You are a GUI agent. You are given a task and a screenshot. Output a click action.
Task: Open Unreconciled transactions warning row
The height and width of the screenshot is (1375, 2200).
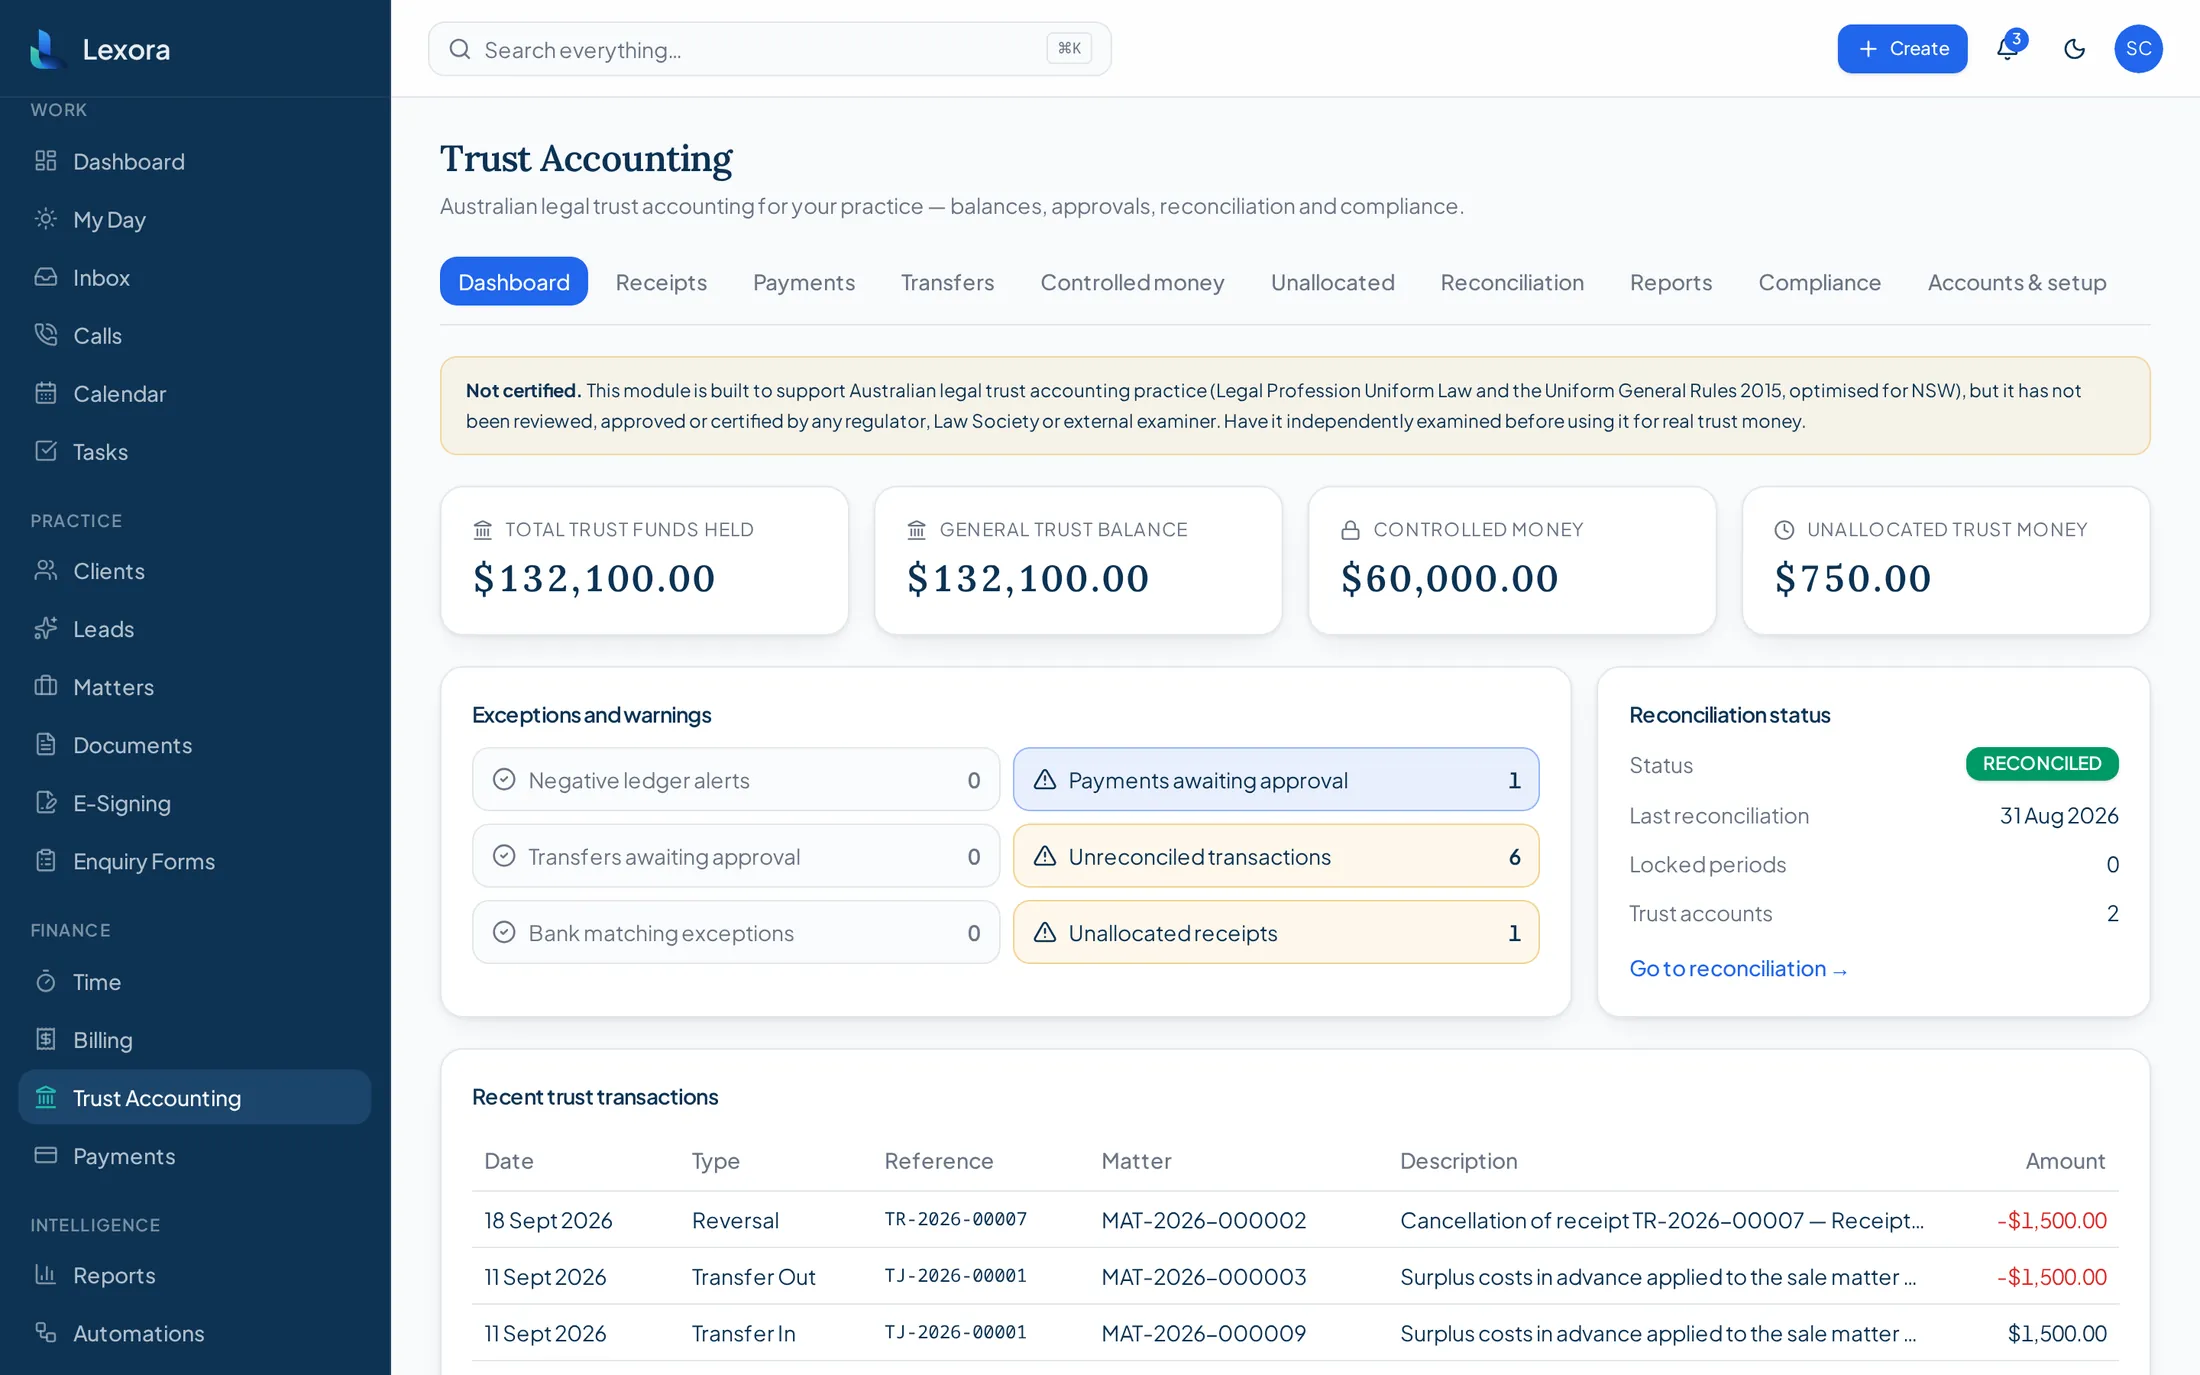point(1276,856)
